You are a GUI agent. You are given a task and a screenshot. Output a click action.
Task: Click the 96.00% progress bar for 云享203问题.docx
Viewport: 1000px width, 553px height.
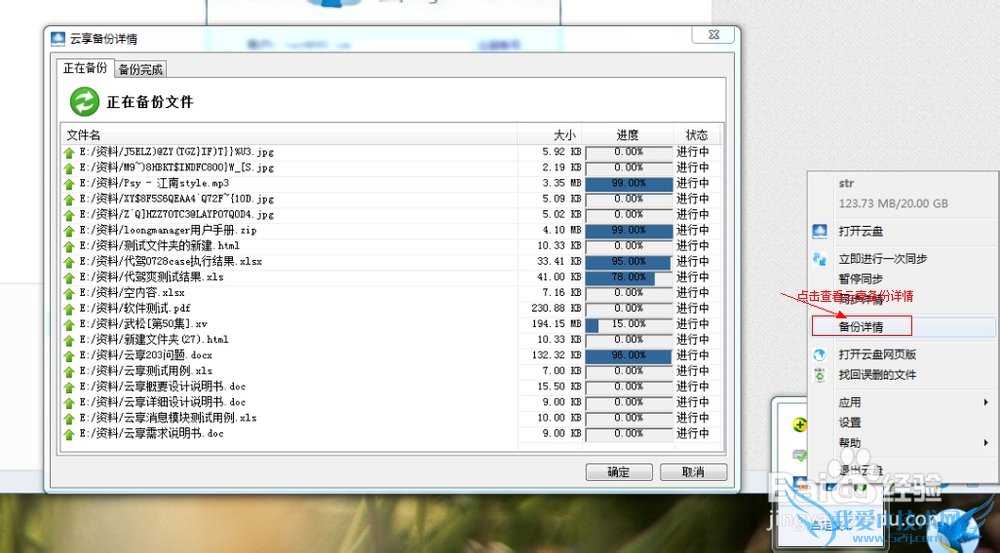[629, 356]
